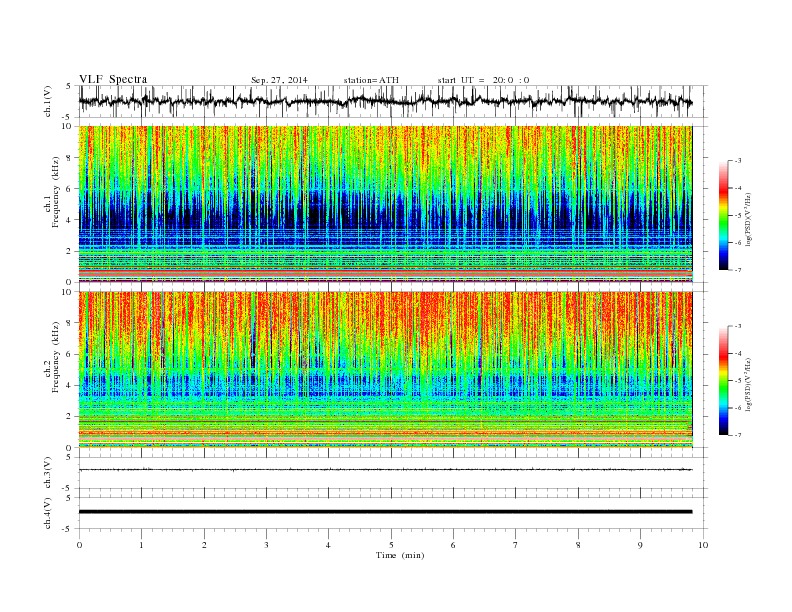Click the ch.1 spectrogram panel

386,204
